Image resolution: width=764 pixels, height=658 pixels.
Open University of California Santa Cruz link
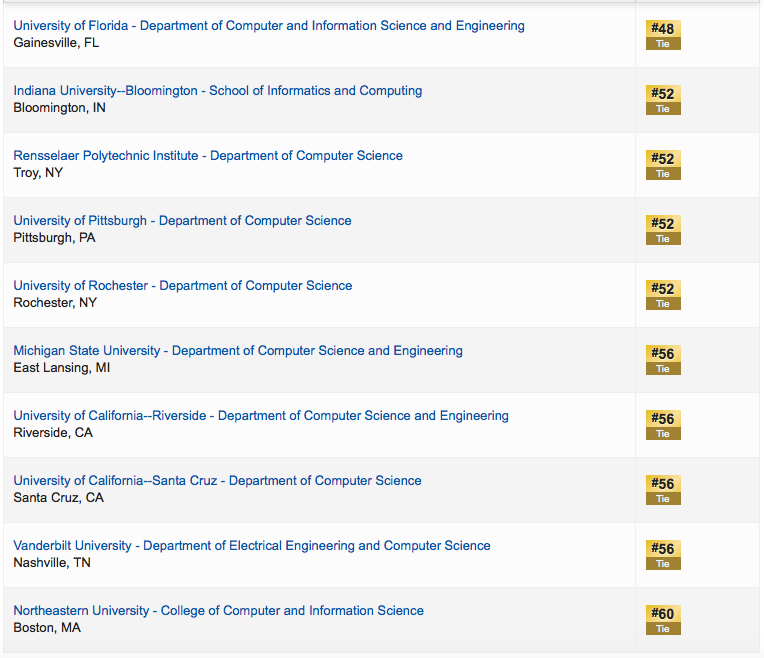tap(217, 481)
